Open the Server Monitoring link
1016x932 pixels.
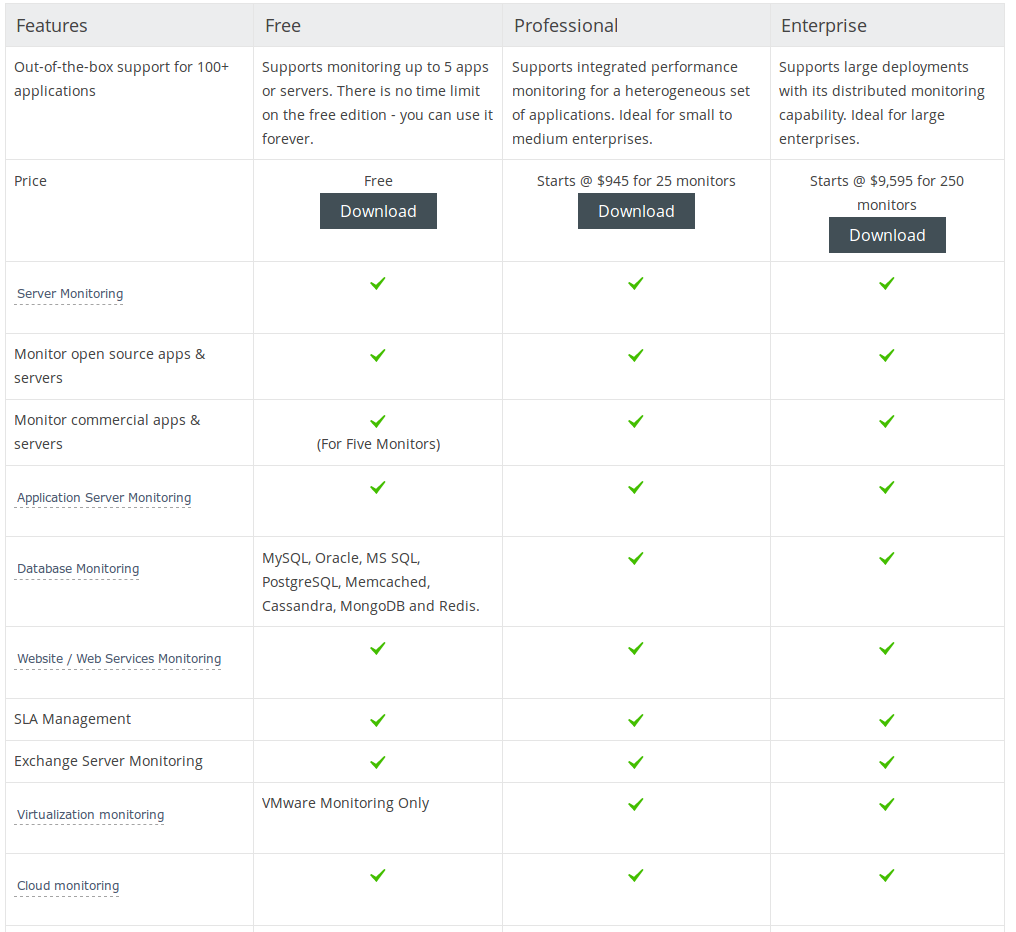69,293
